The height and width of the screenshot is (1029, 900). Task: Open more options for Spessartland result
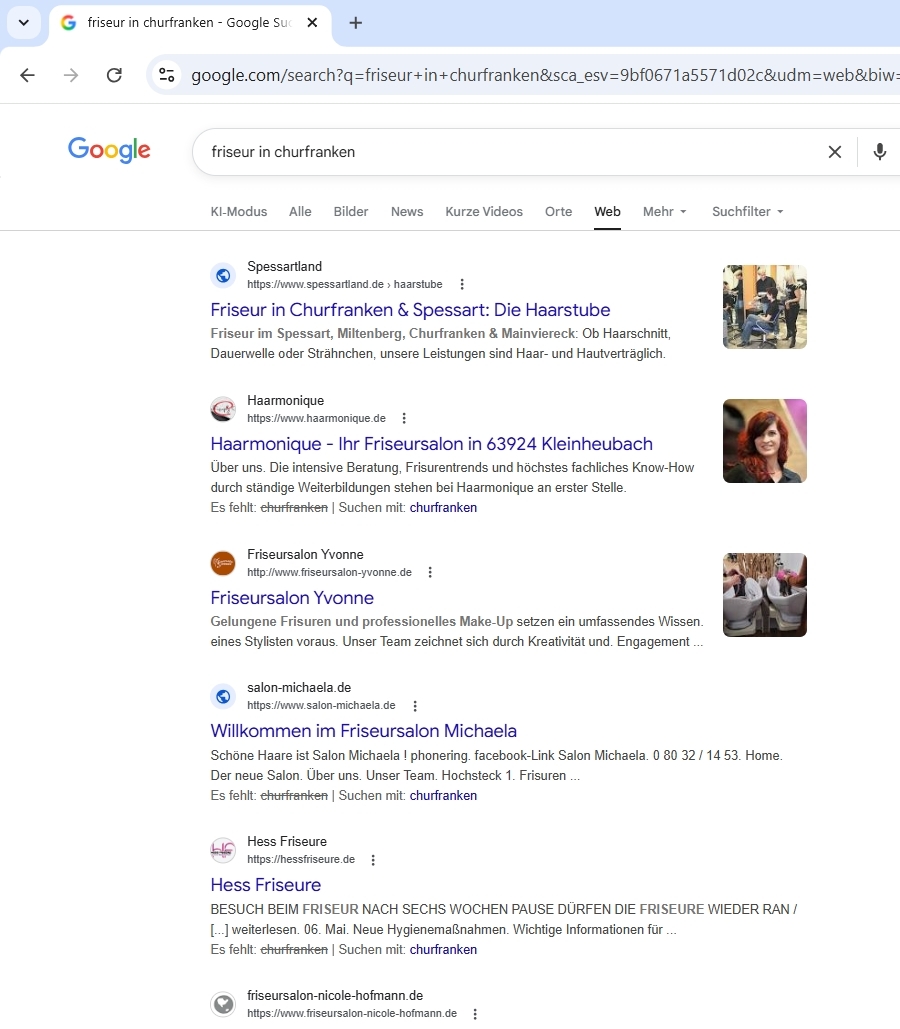click(x=461, y=285)
